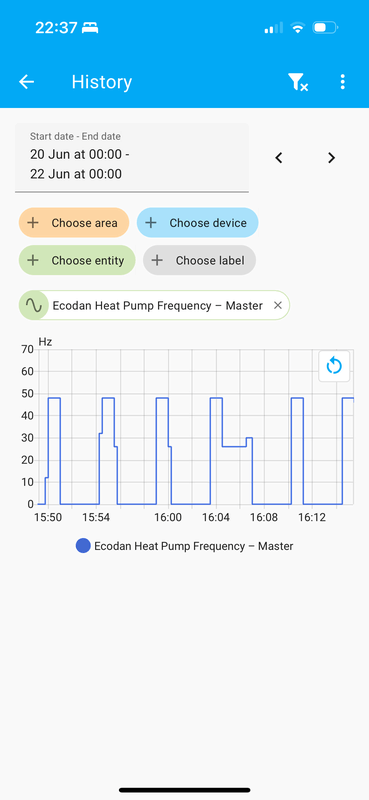Remove Ecodan Heat Pump Frequency entity chip

(x=278, y=305)
